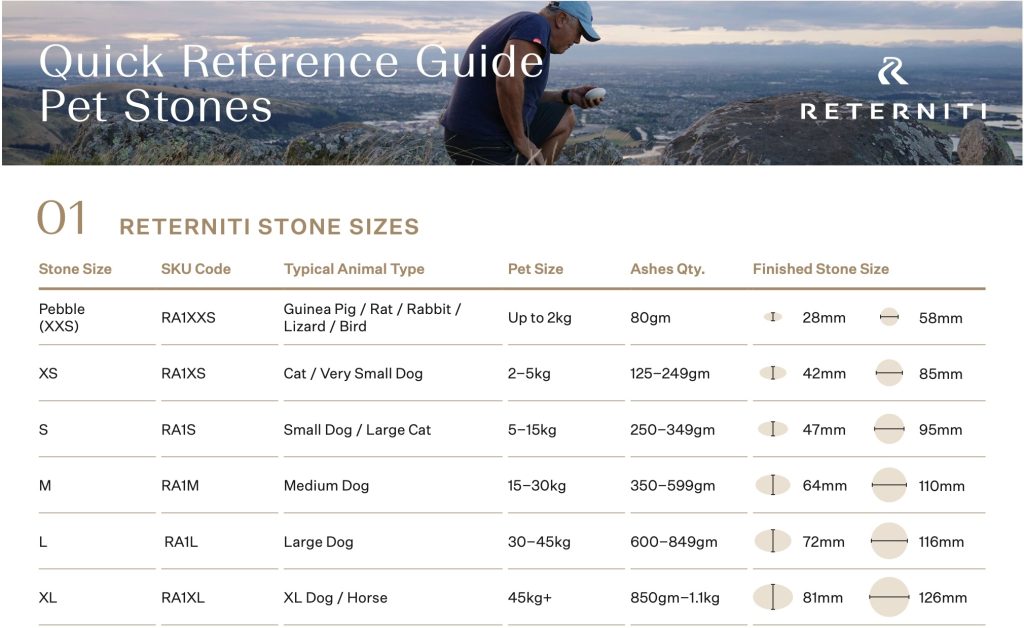Screen dimensions: 1024x628
Task: Click the RETERNITI STONE SIZES heading
Action: pyautogui.click(x=269, y=227)
